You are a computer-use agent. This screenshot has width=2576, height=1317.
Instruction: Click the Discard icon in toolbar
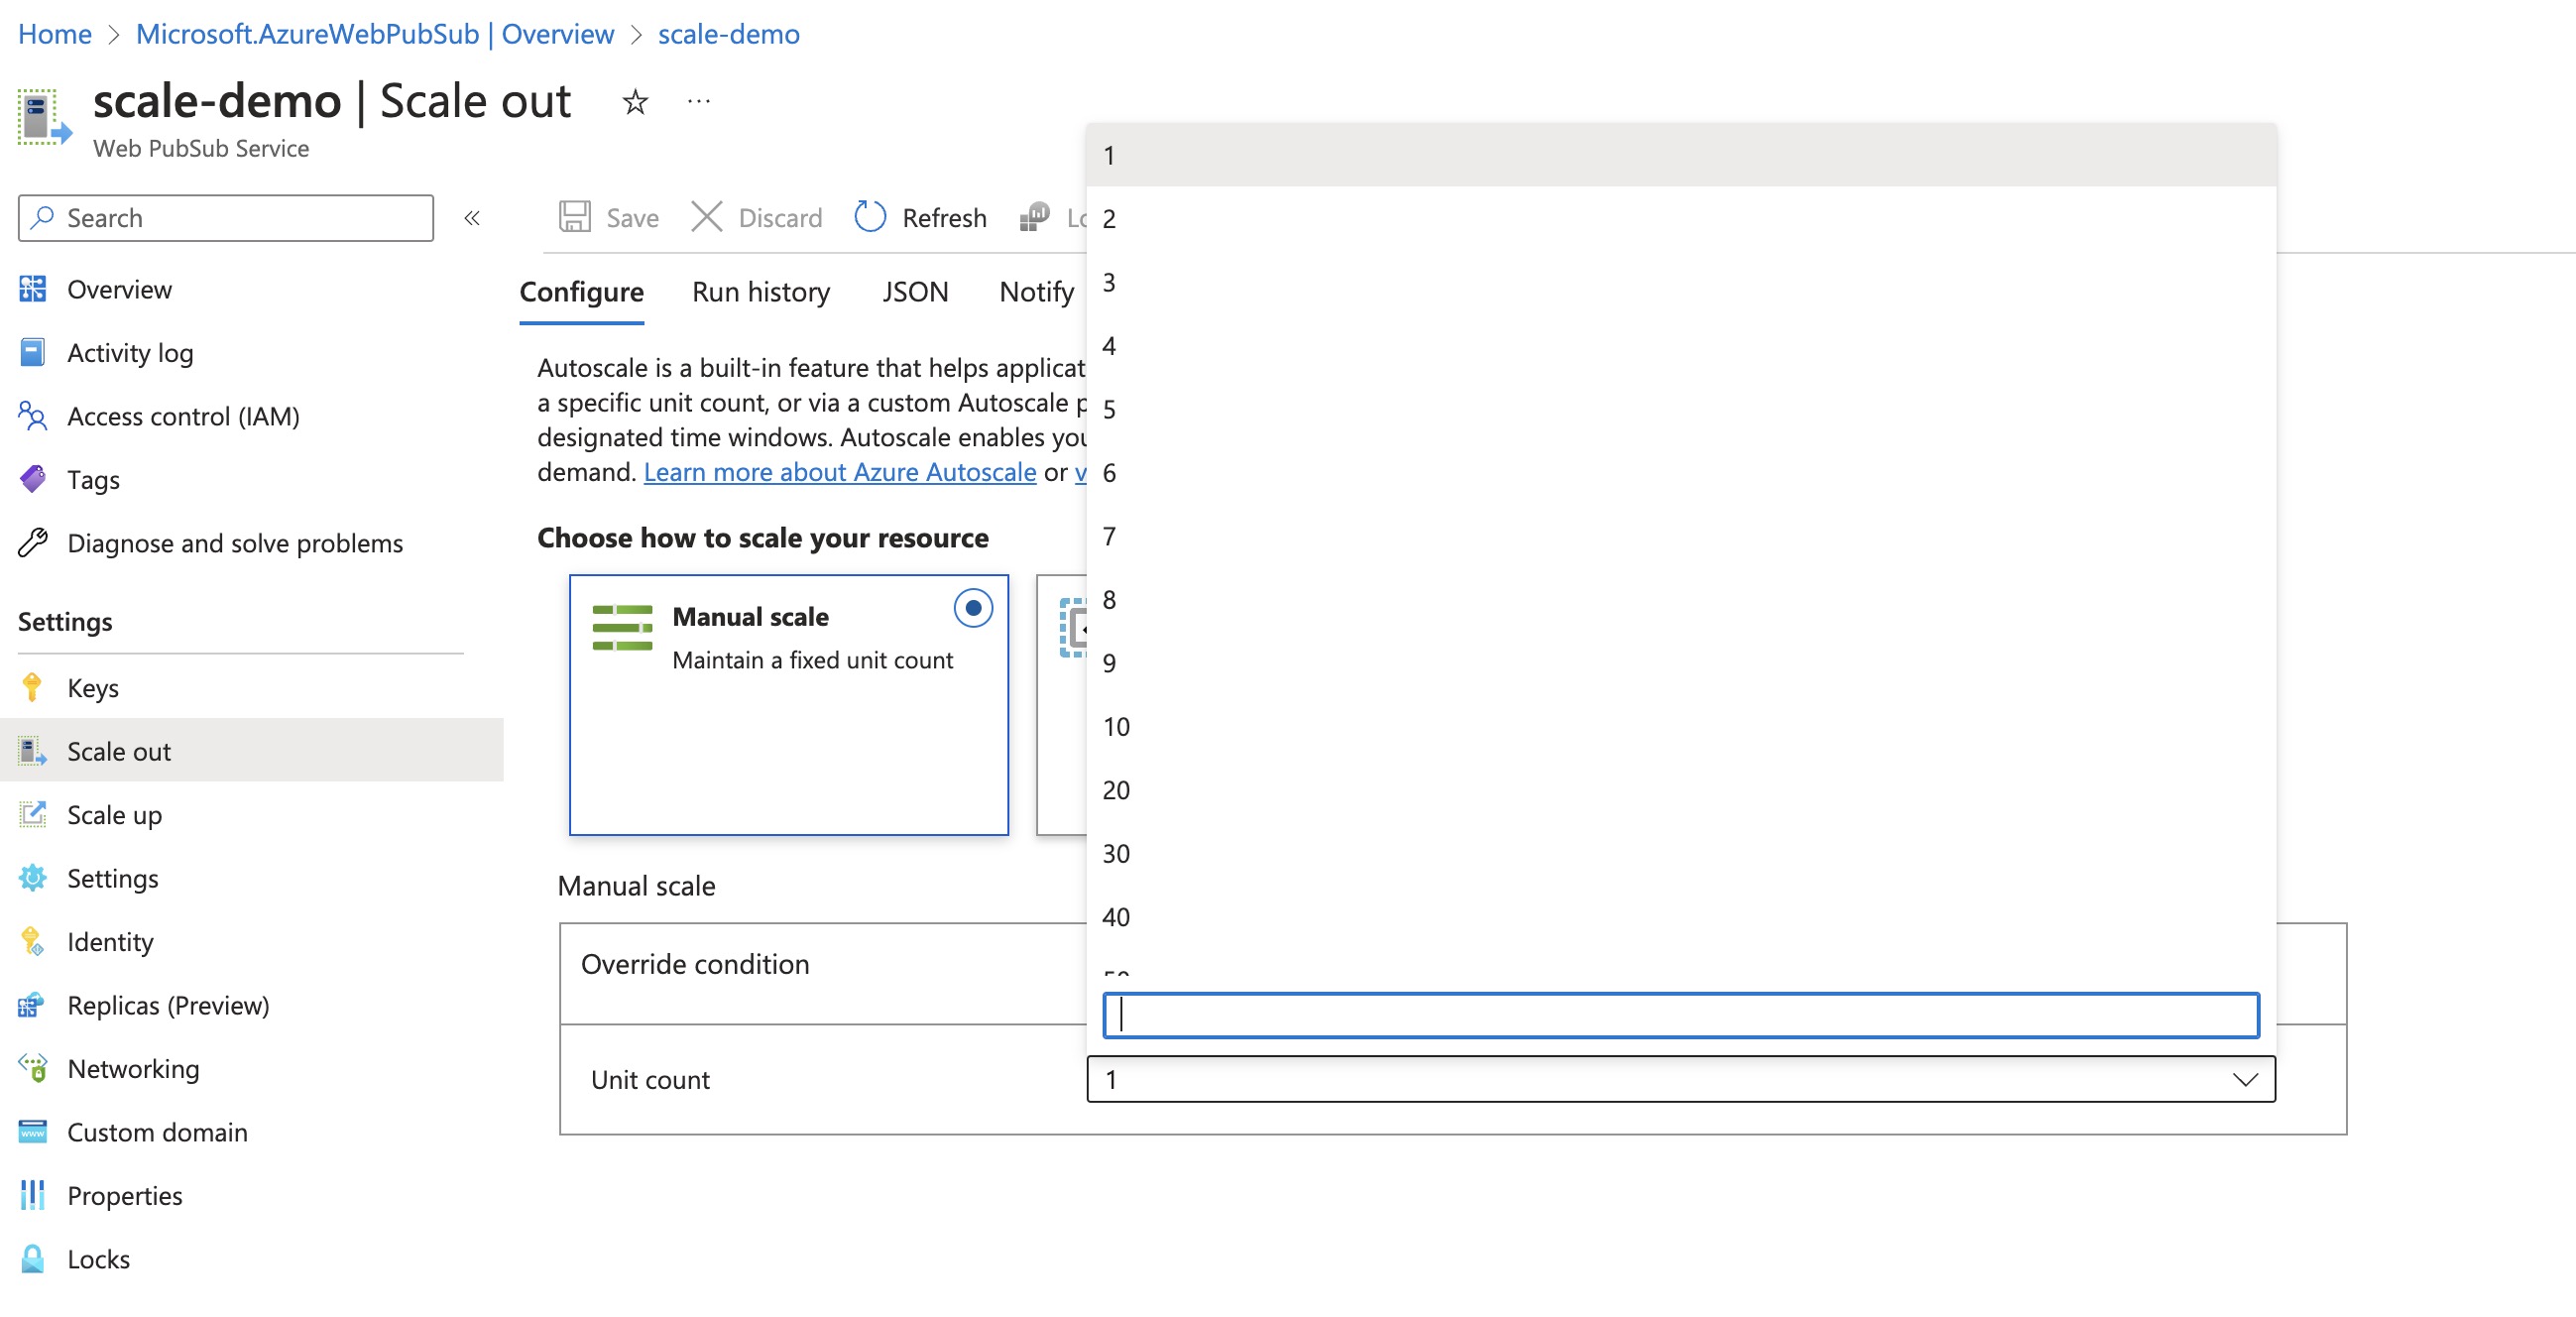click(705, 215)
